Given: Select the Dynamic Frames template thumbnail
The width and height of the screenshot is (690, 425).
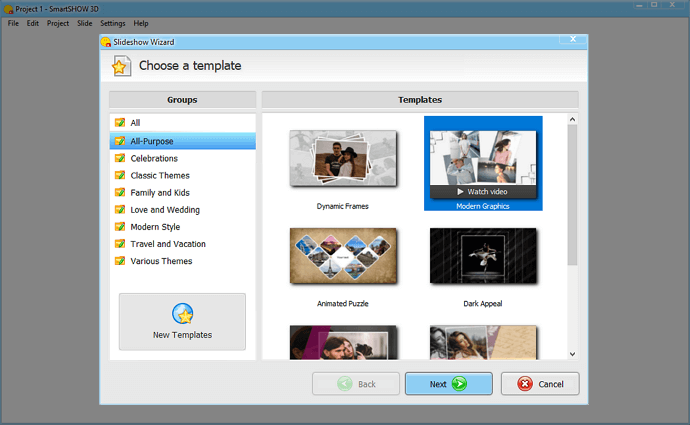Looking at the screenshot, I should pyautogui.click(x=343, y=158).
